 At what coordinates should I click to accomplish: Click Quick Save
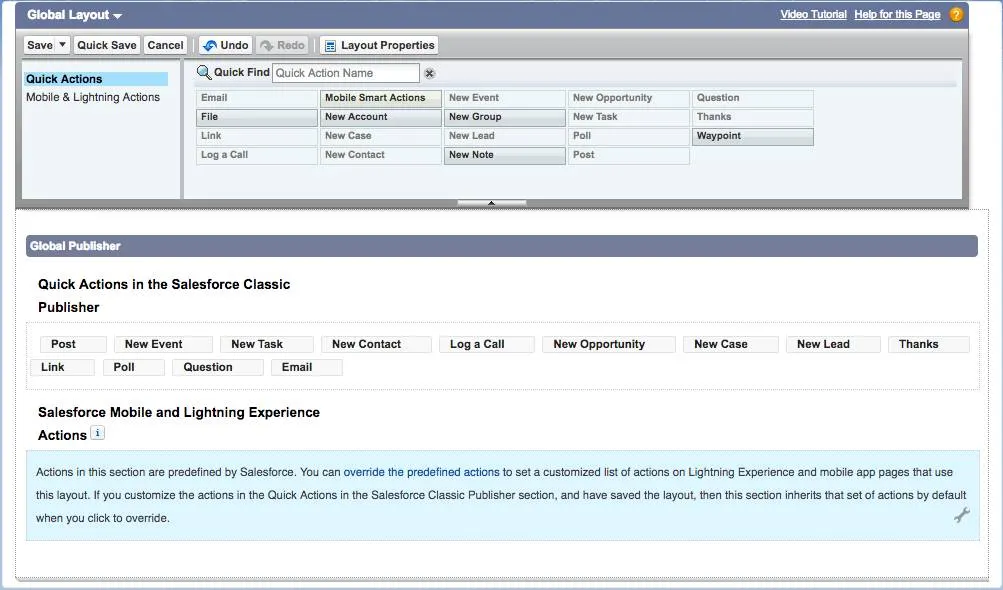pos(107,45)
